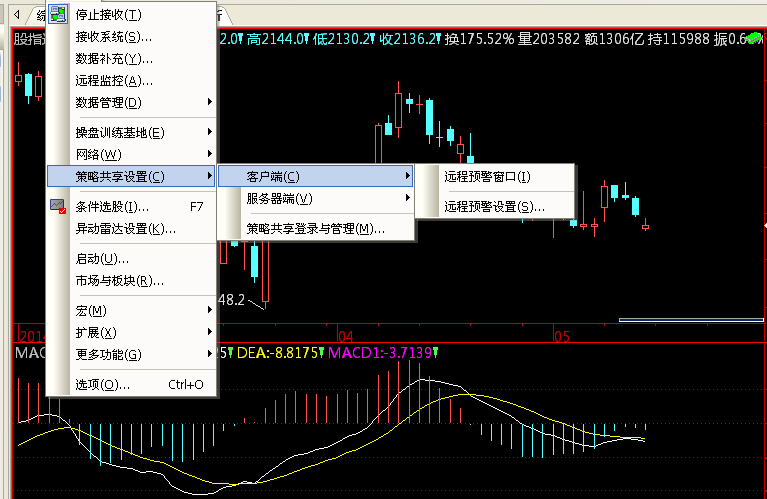Expand 操盘训练基地(E) submenu
Image resolution: width=767 pixels, height=499 pixels.
[131, 132]
